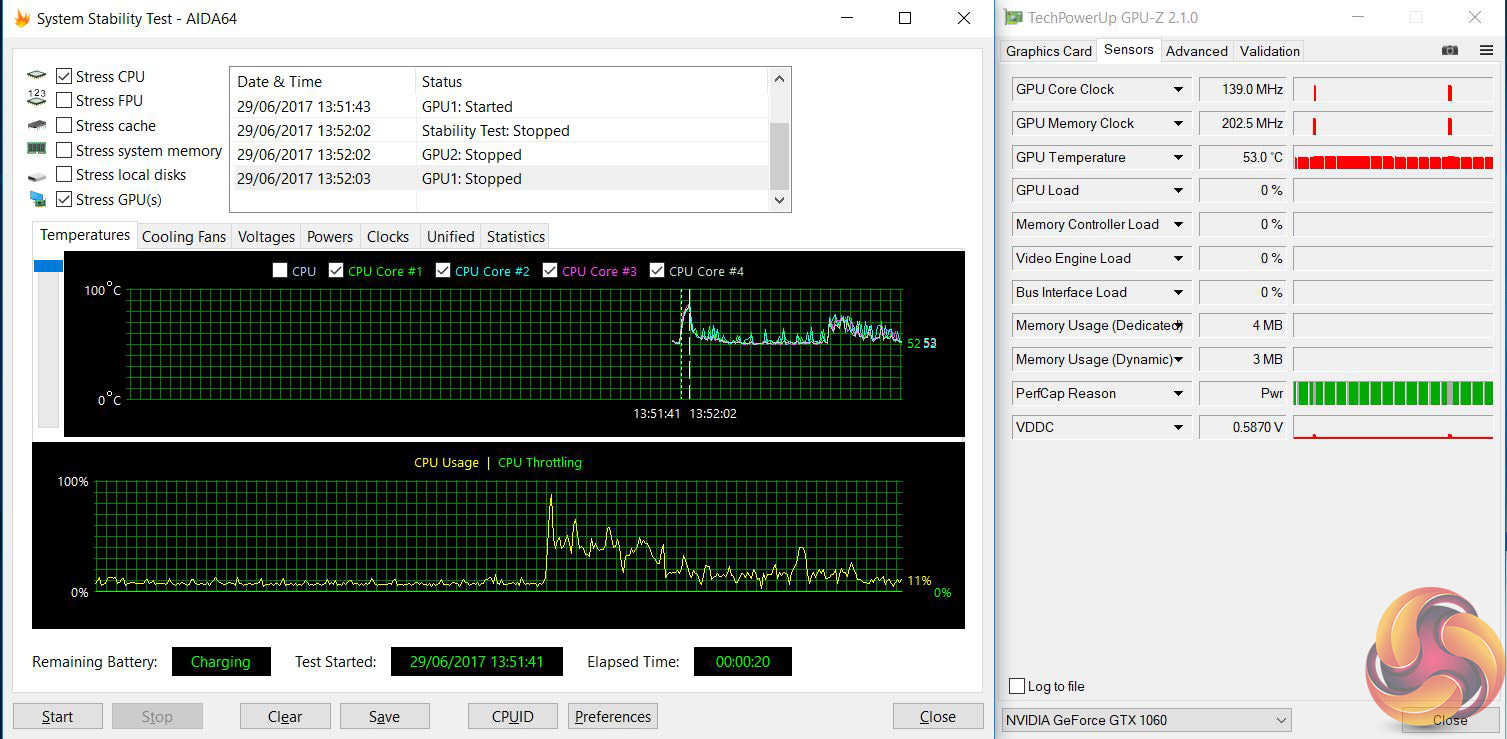
Task: Click the monitor icon beside Stress GPU(s)
Action: click(37, 199)
